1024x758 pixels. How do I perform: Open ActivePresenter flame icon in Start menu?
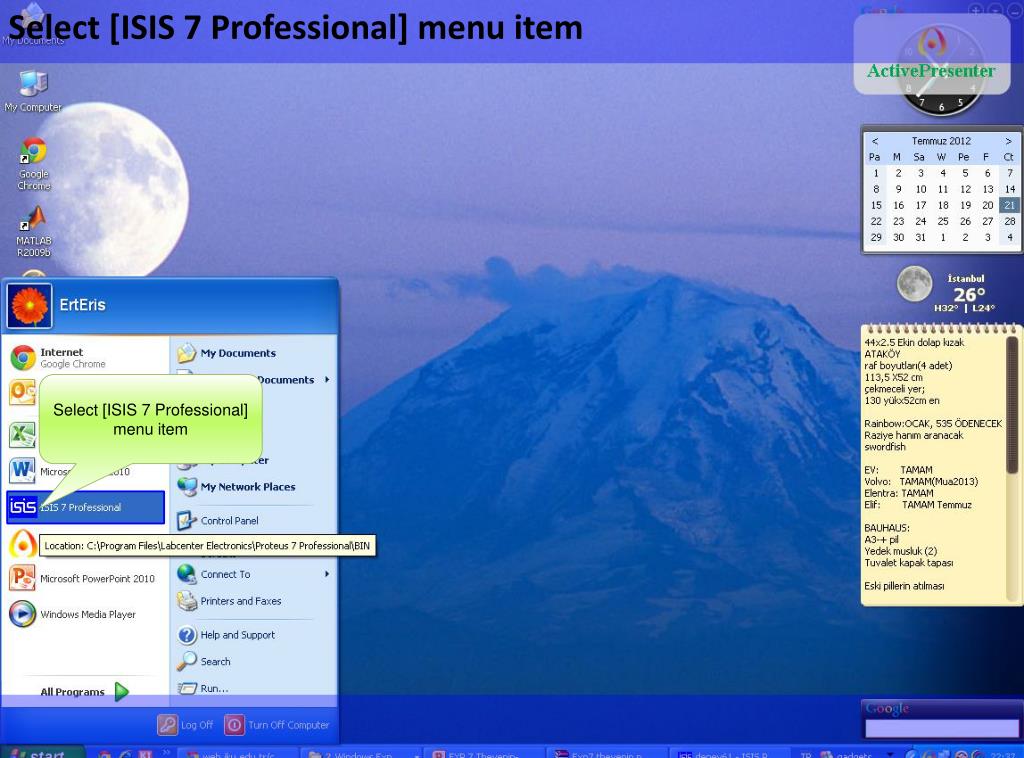pos(22,543)
